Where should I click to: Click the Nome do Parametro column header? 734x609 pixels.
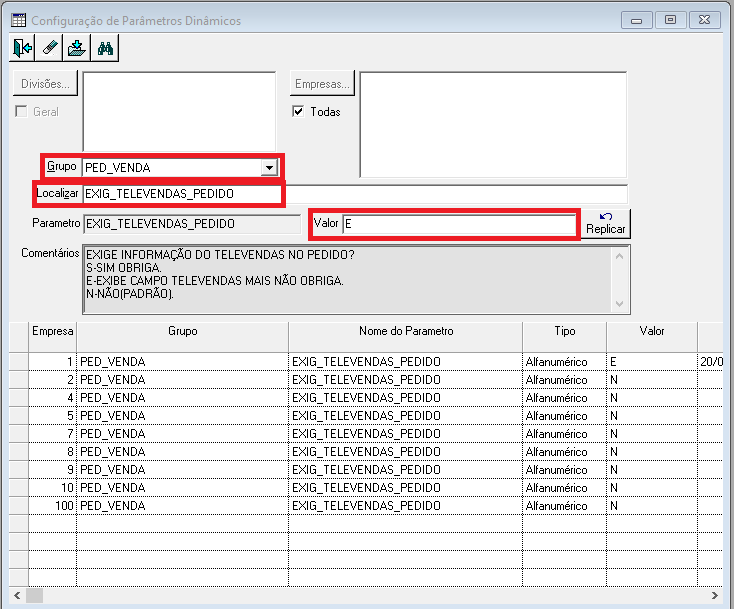[406, 337]
